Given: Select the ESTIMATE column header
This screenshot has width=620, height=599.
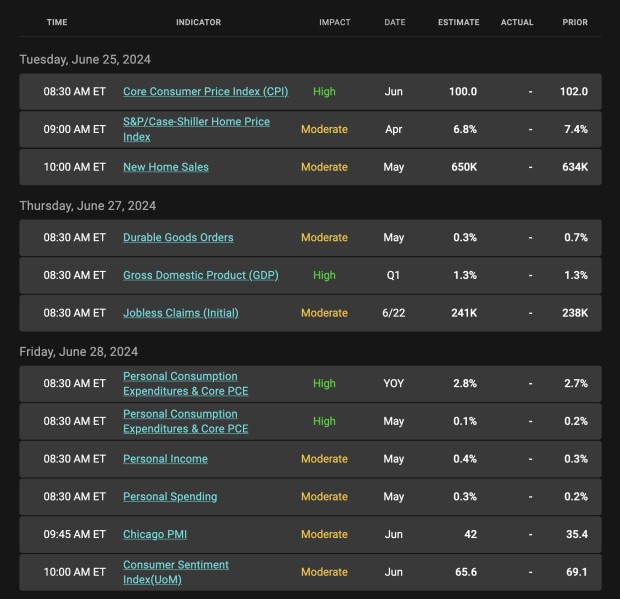Looking at the screenshot, I should click(458, 22).
